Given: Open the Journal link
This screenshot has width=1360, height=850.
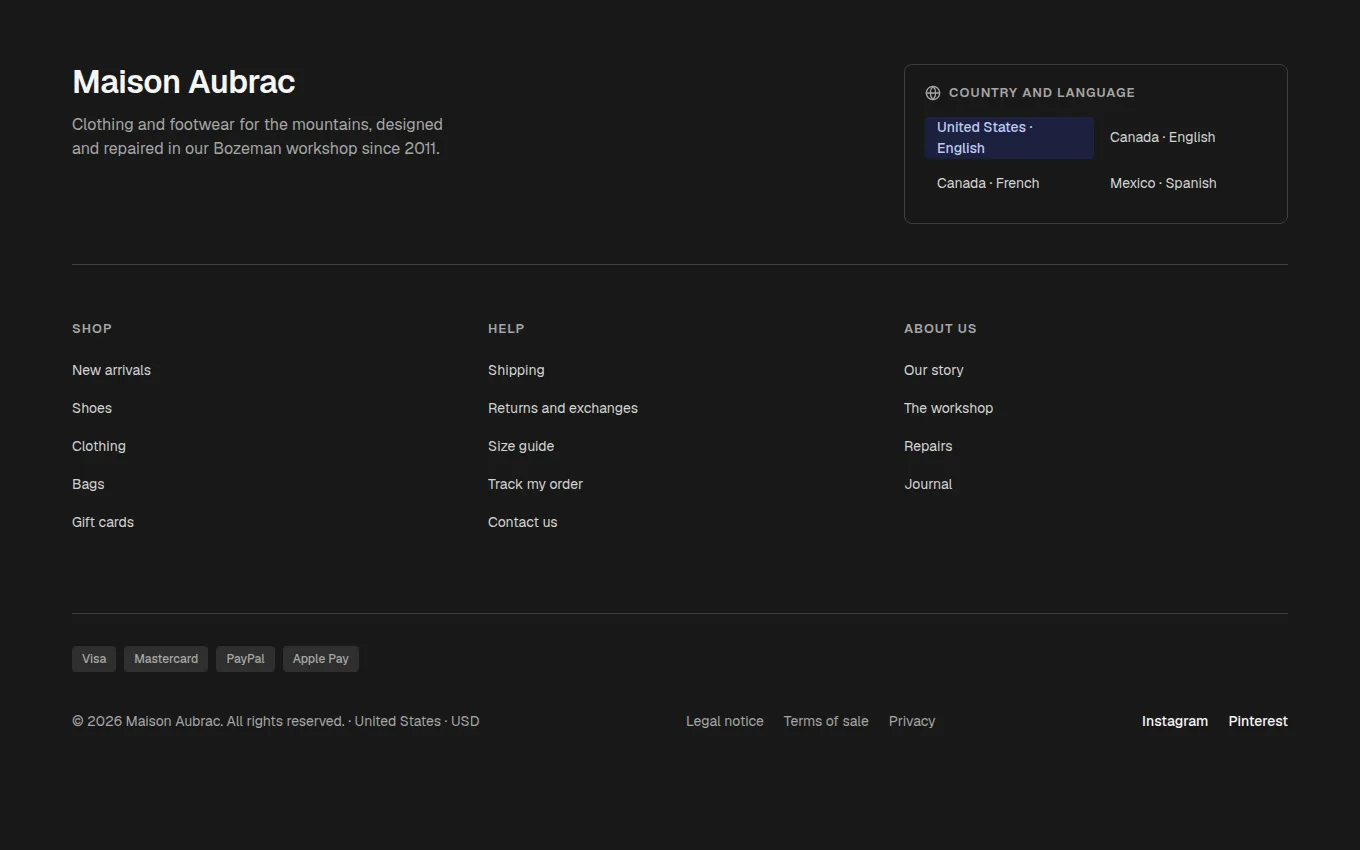Looking at the screenshot, I should click(928, 484).
